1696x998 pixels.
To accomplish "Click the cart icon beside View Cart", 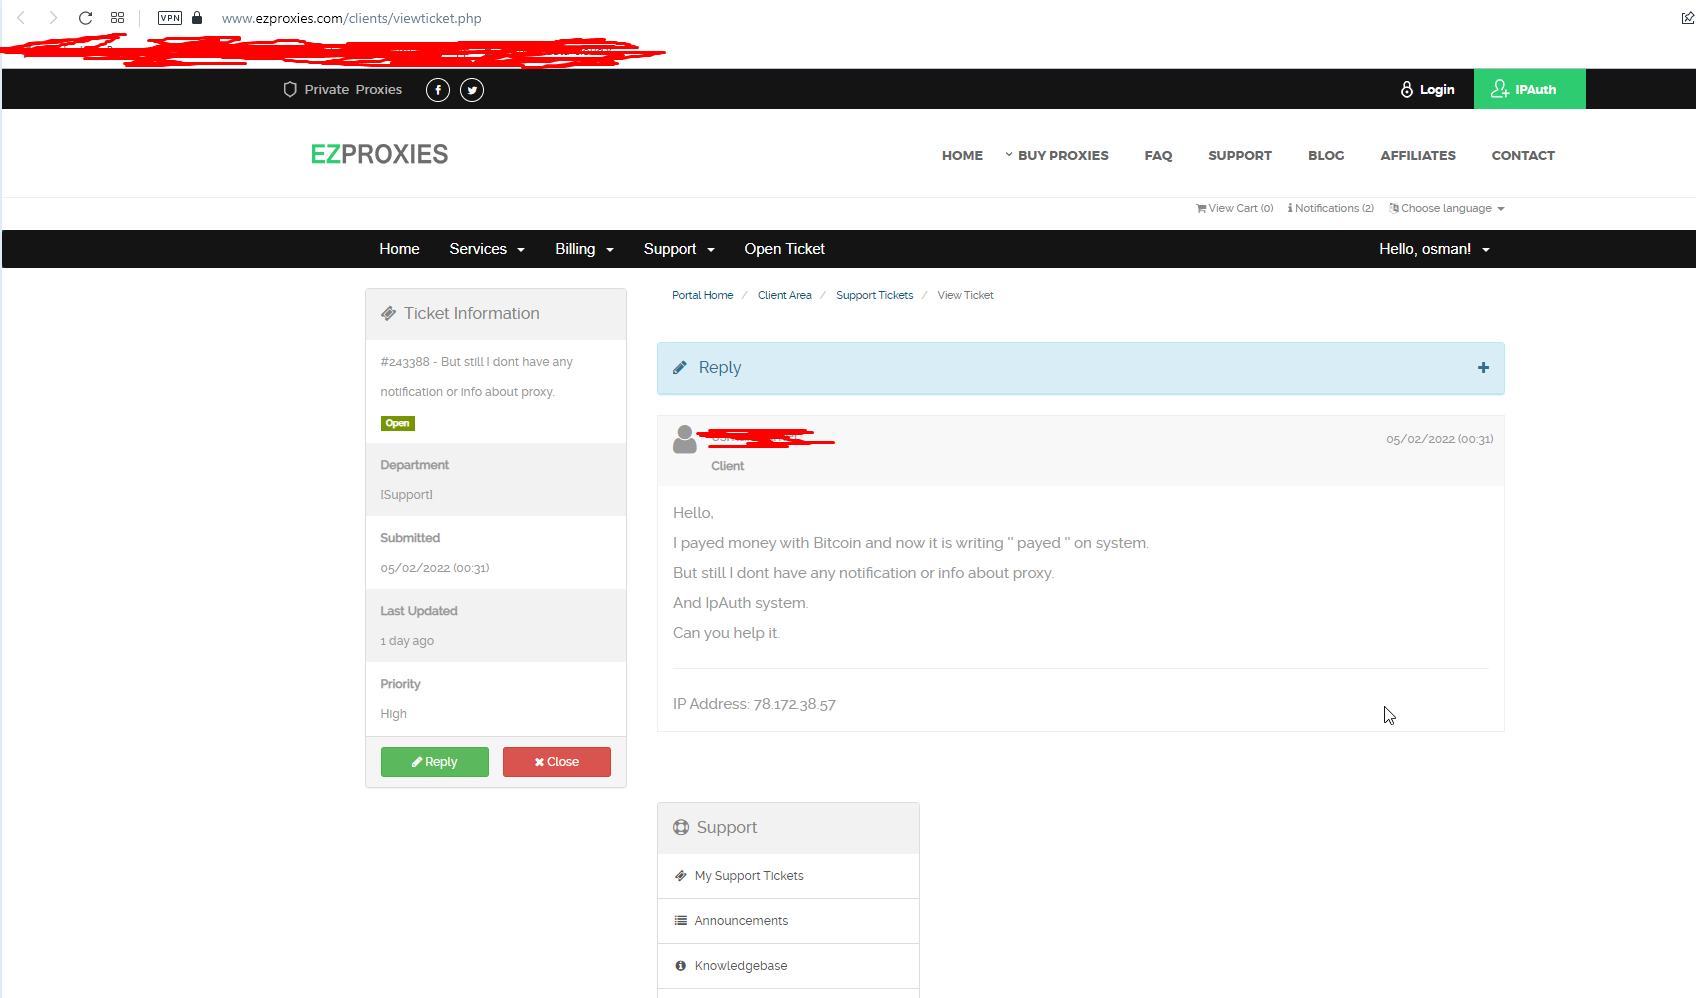I will pyautogui.click(x=1201, y=208).
